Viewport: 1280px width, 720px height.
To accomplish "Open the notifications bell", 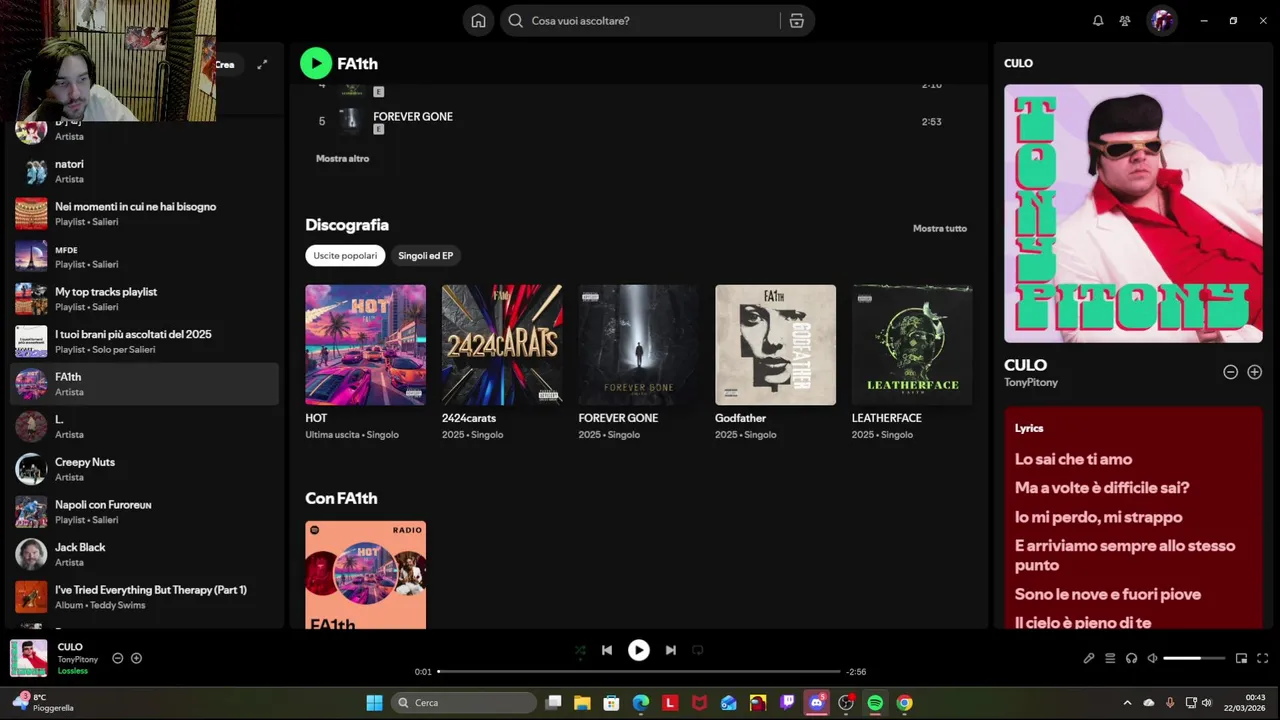I will pos(1098,21).
